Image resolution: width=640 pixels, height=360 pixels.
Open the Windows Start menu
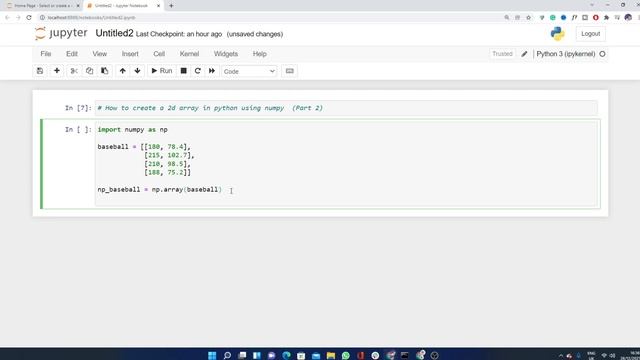(212, 355)
